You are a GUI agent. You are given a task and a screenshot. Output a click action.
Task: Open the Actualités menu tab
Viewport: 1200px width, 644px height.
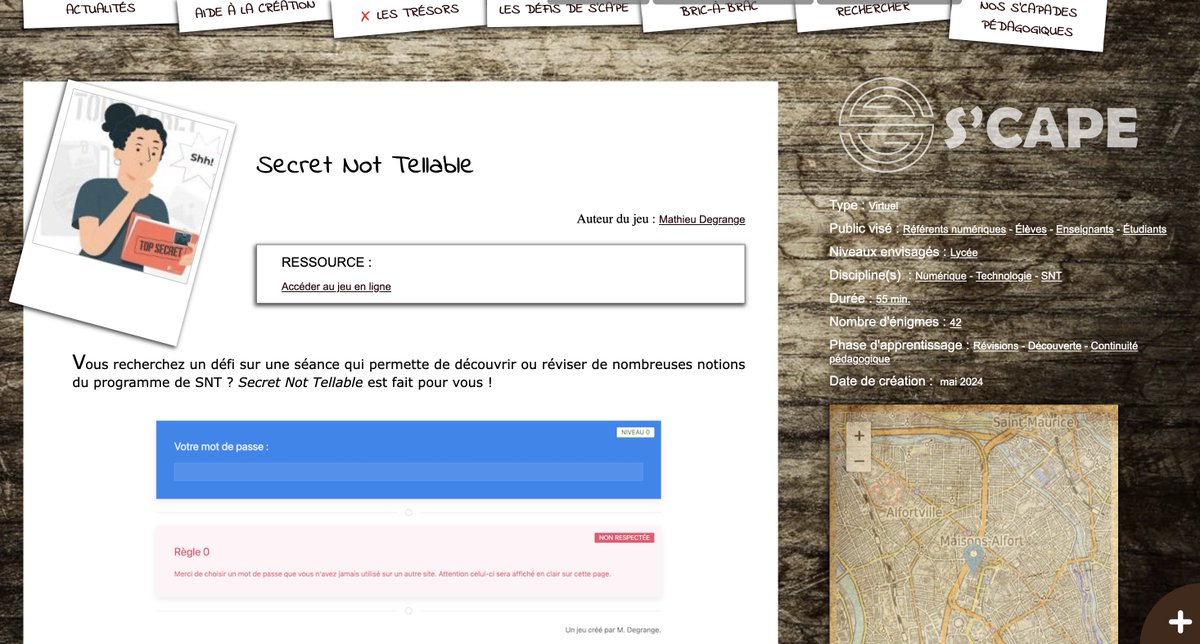100,9
